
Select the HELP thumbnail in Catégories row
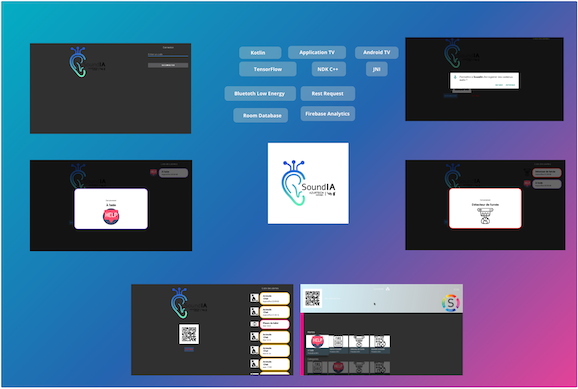(x=338, y=367)
